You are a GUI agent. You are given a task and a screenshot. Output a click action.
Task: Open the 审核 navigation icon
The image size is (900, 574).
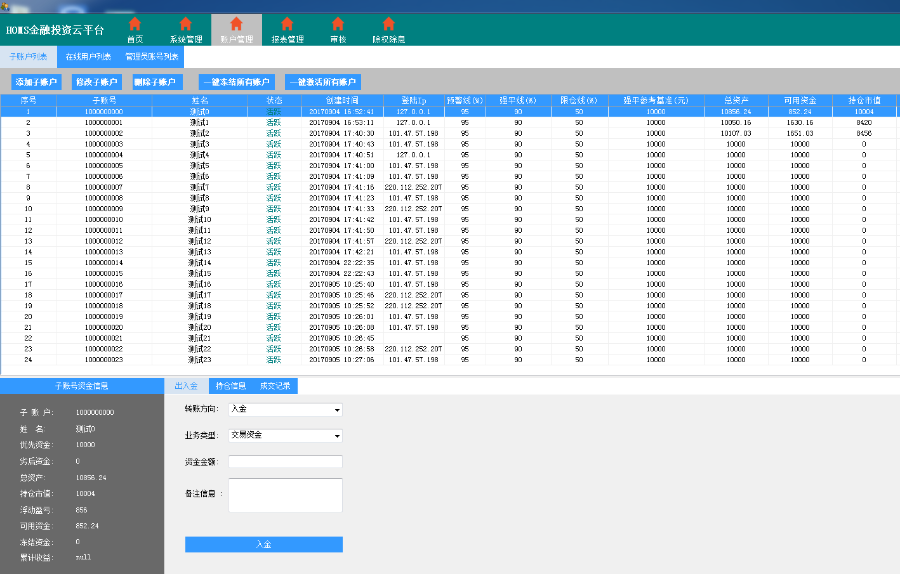click(338, 29)
